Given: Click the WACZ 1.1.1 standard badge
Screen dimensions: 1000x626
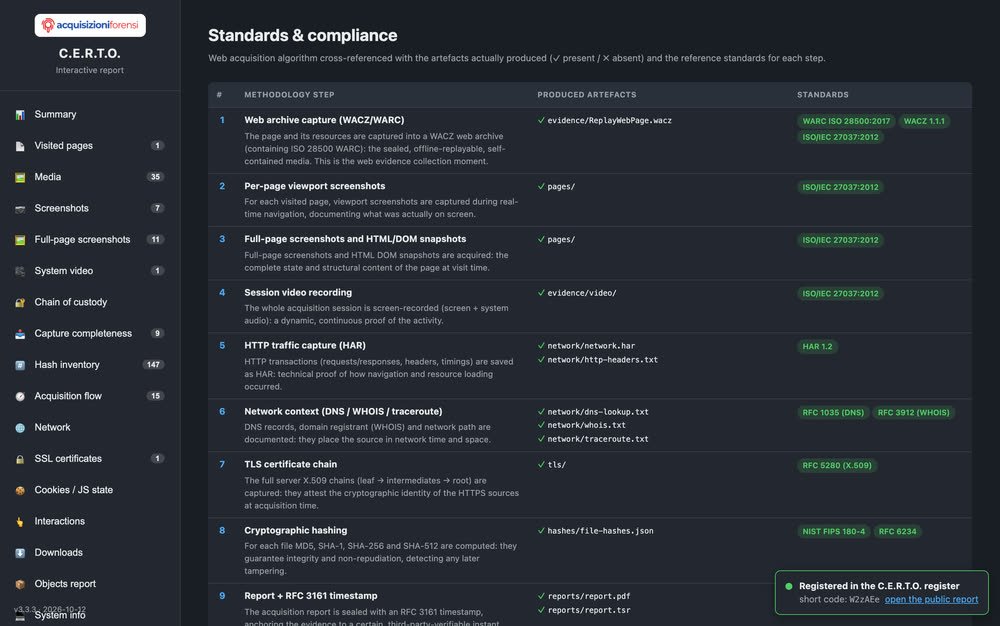Looking at the screenshot, I should [923, 121].
